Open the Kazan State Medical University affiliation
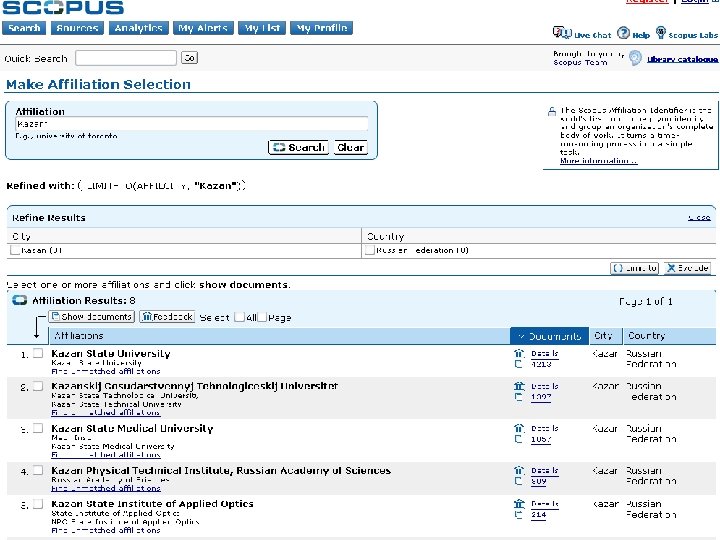 (132, 428)
